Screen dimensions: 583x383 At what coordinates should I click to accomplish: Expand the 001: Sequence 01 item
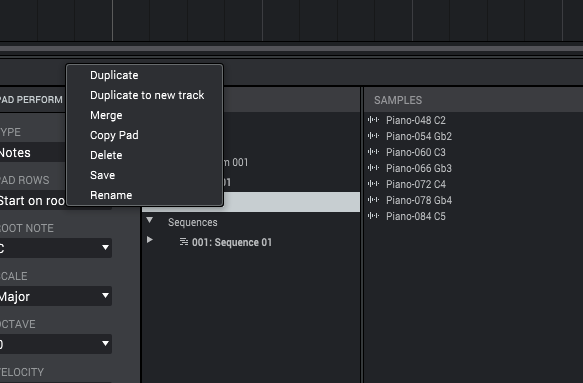pos(149,240)
